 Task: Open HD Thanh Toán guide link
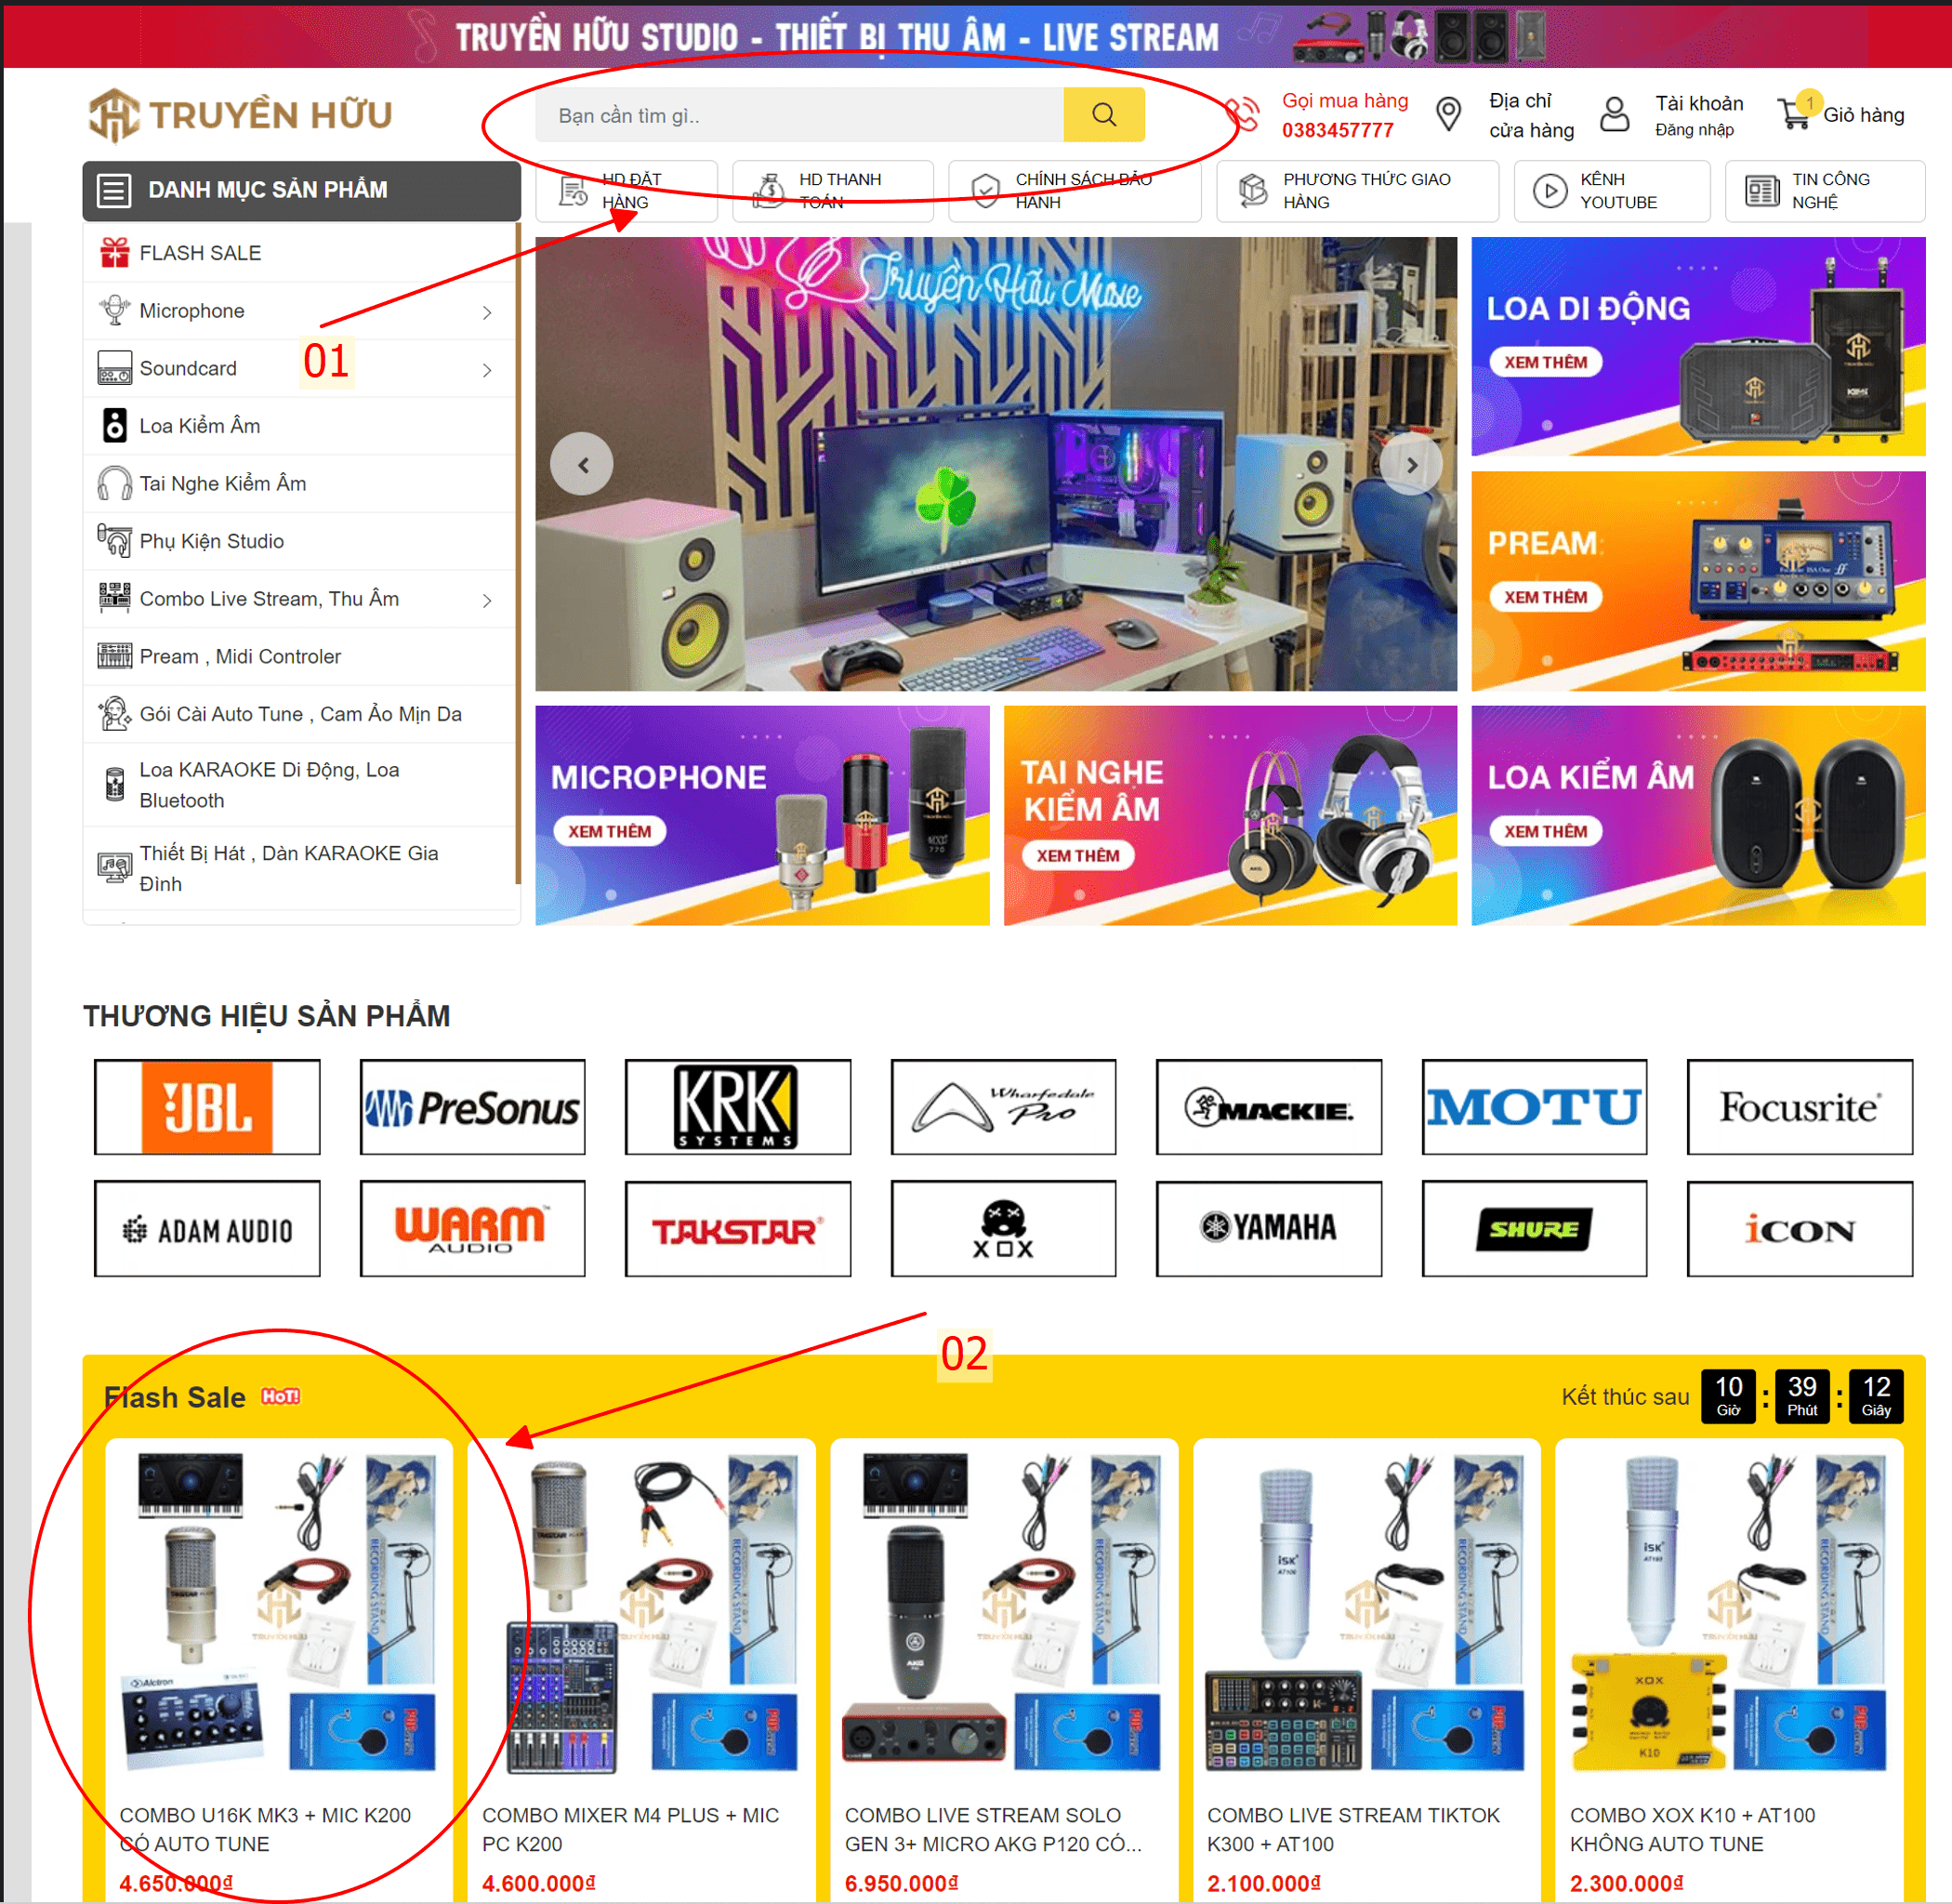click(x=832, y=191)
